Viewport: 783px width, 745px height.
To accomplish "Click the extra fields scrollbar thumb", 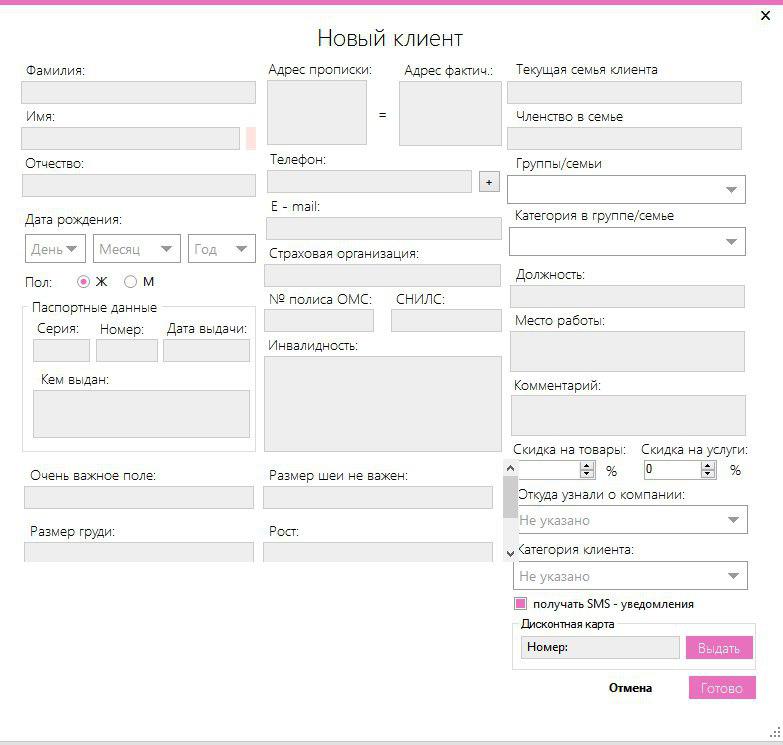I will [510, 497].
